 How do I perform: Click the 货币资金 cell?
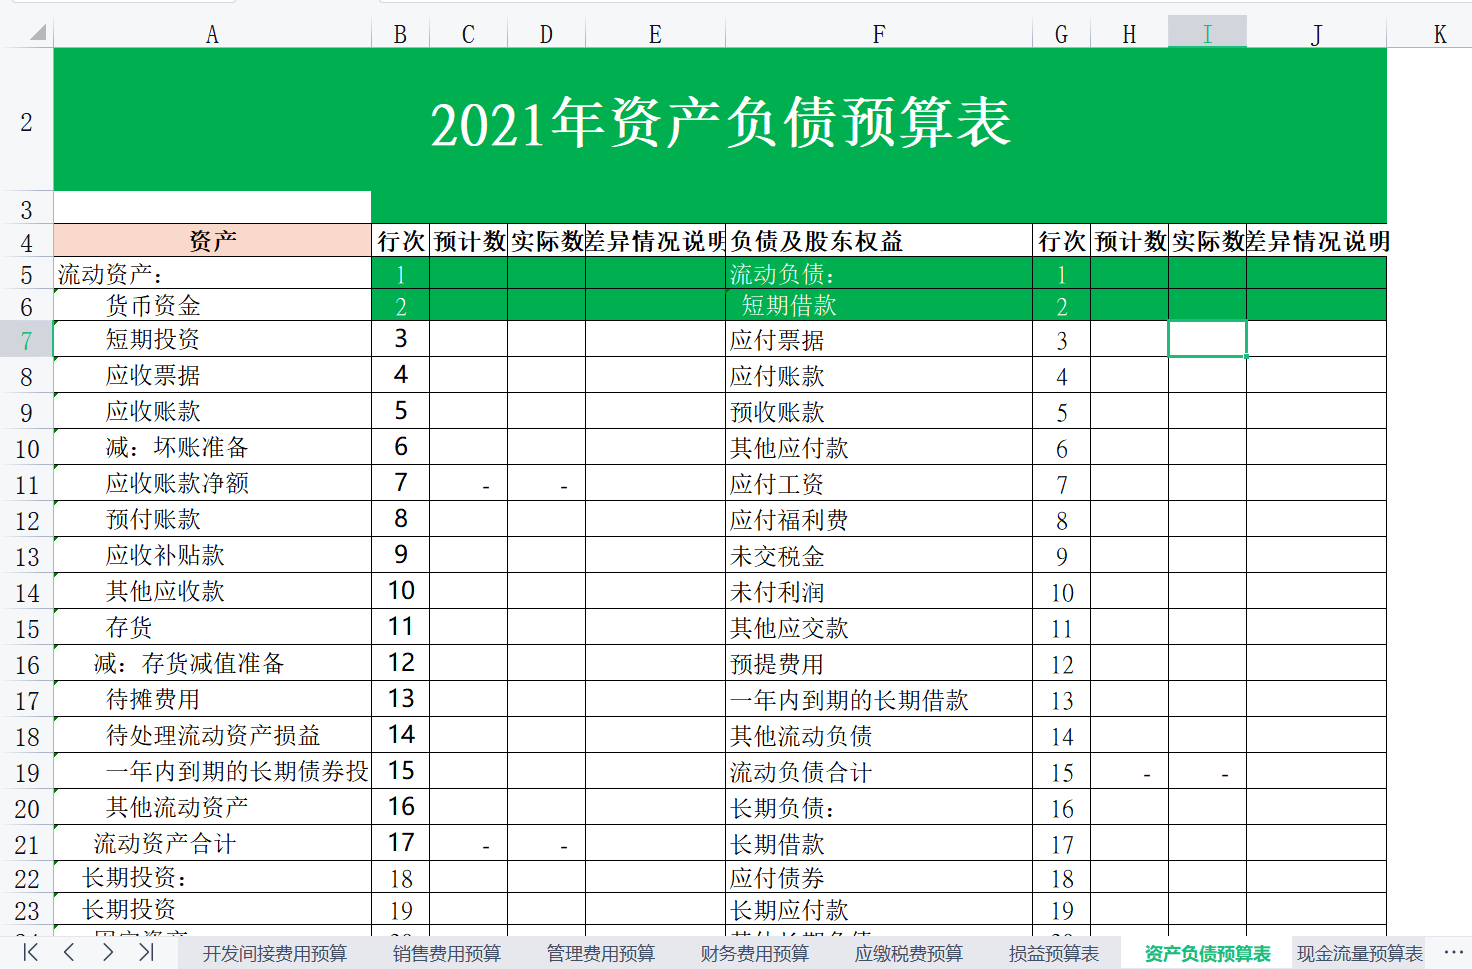[212, 306]
